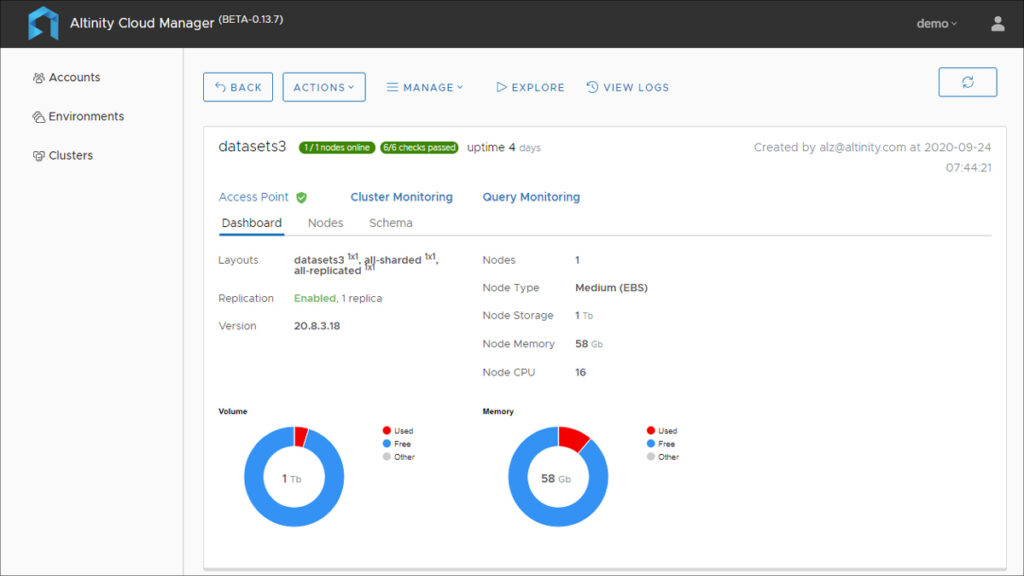Viewport: 1024px width, 576px height.
Task: Click the Node CPU value 16
Action: [x=580, y=373]
